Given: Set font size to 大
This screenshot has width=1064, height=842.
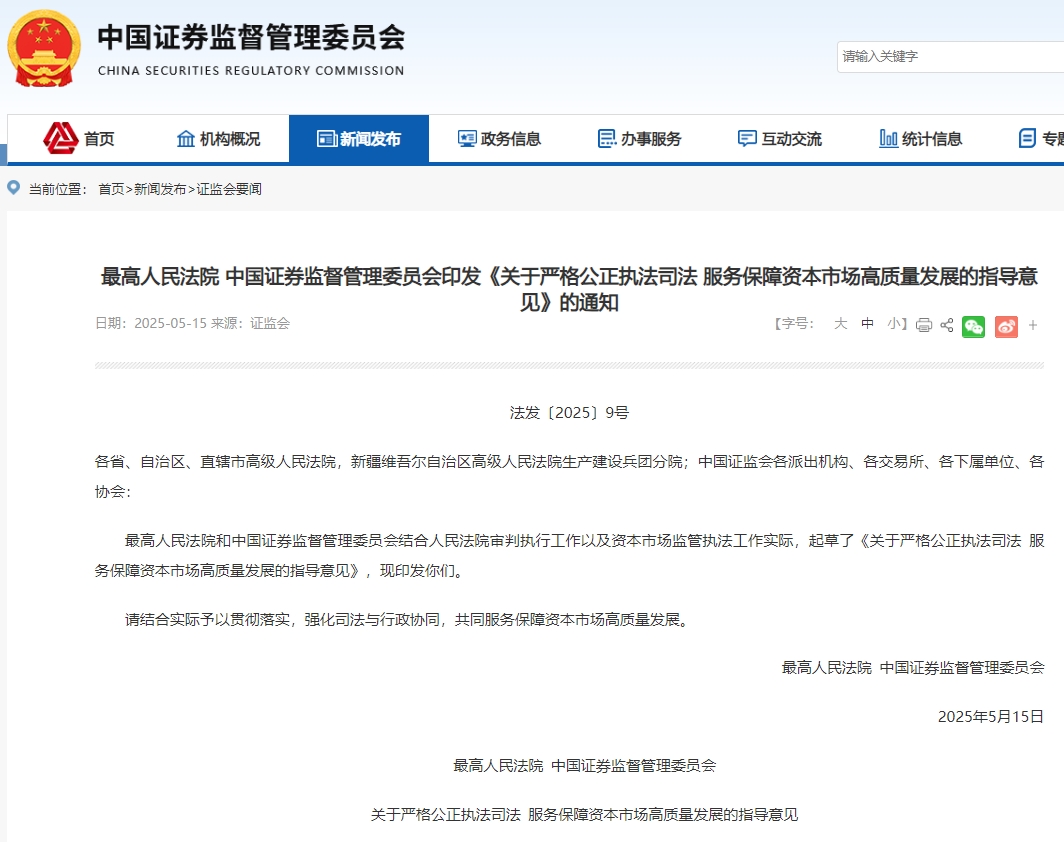Looking at the screenshot, I should coord(841,324).
